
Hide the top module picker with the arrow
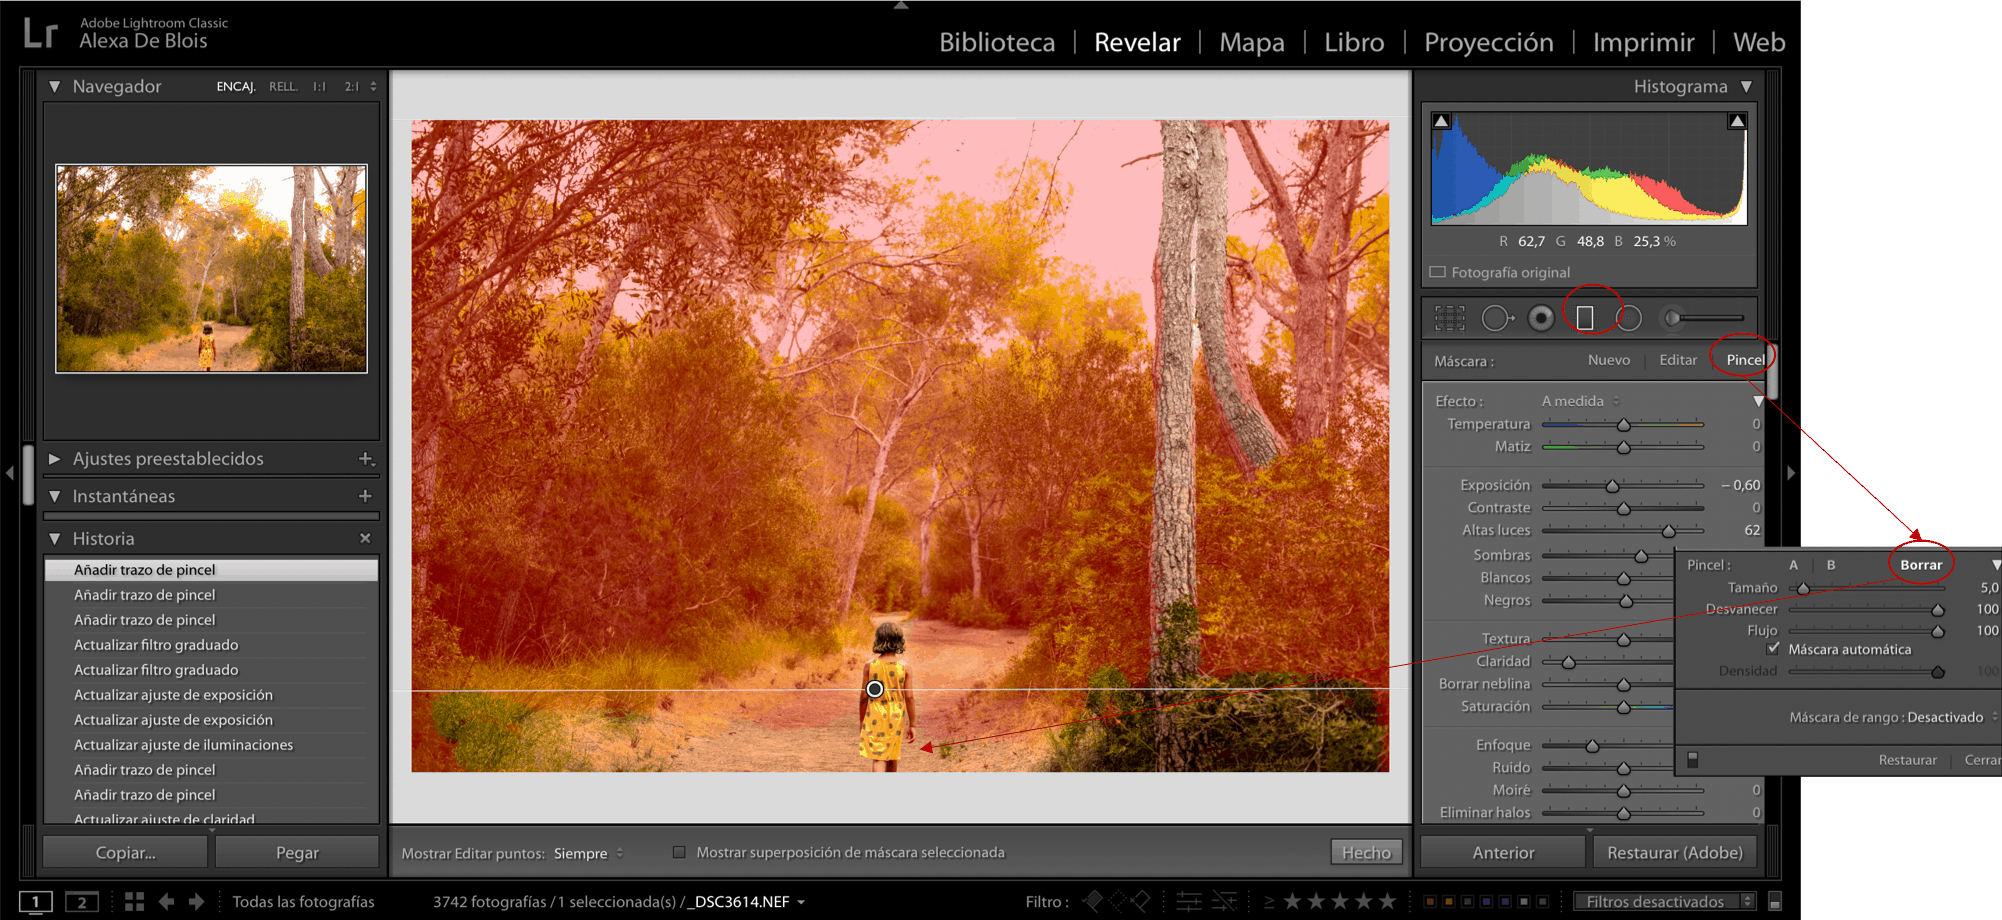click(x=901, y=5)
